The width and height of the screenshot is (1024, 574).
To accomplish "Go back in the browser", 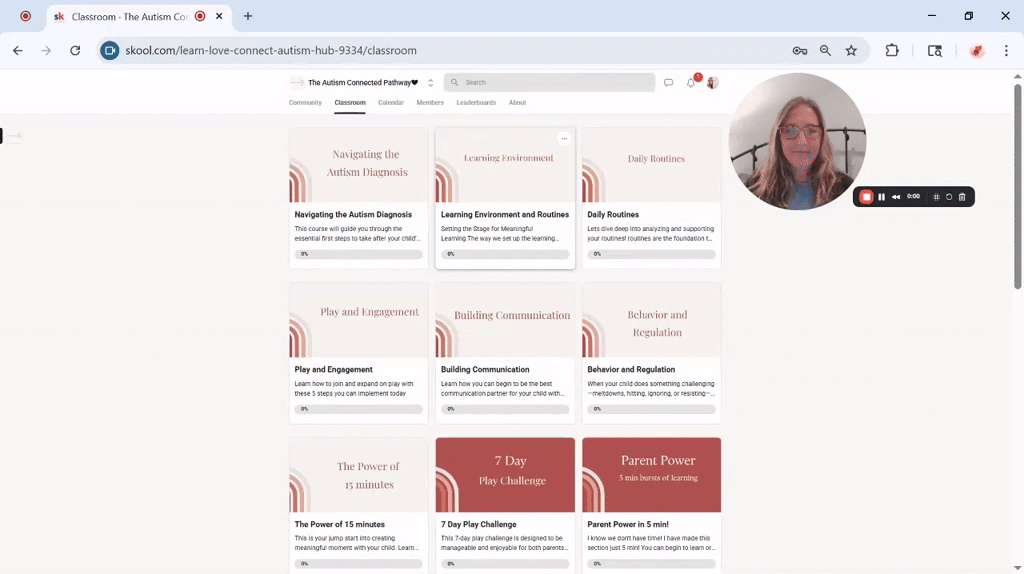I will tap(18, 50).
